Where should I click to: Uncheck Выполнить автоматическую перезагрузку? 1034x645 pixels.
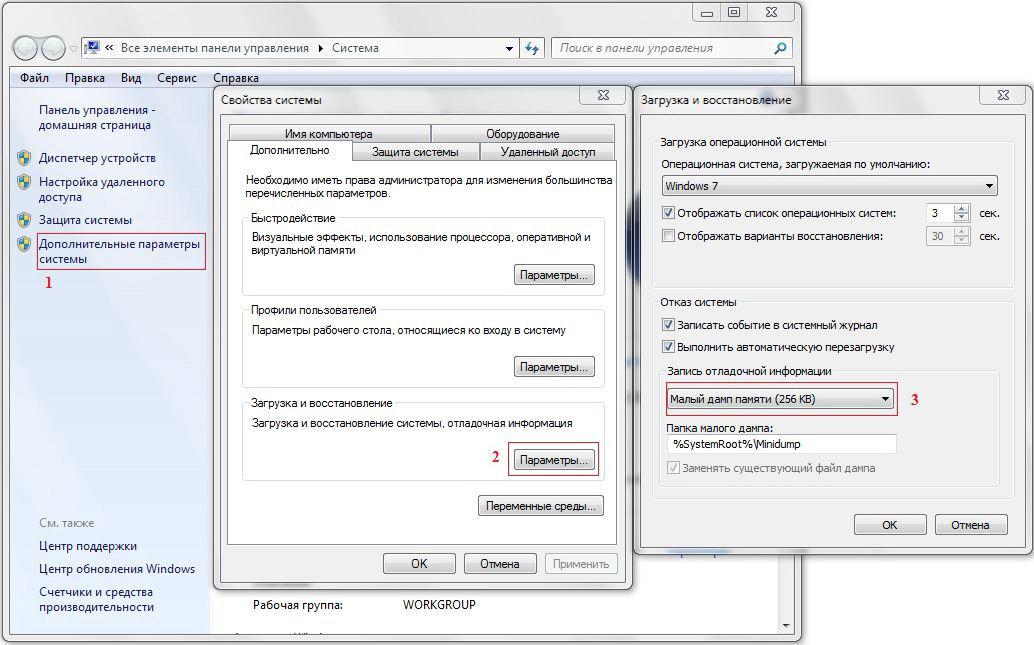click(668, 347)
